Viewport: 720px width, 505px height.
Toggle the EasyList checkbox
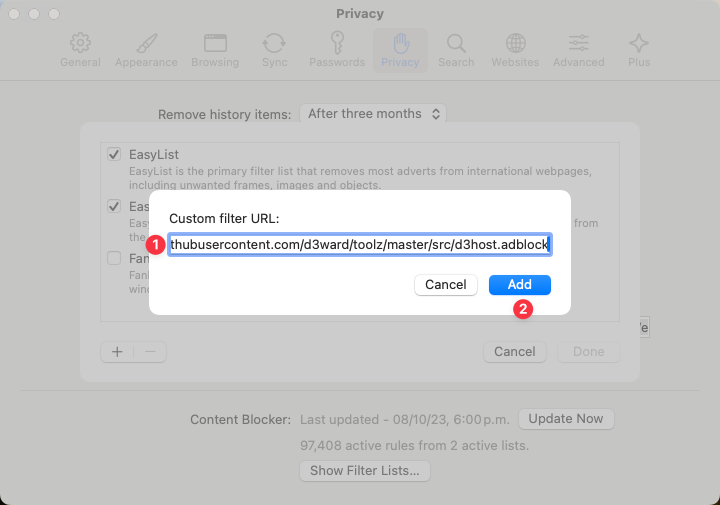click(x=114, y=154)
